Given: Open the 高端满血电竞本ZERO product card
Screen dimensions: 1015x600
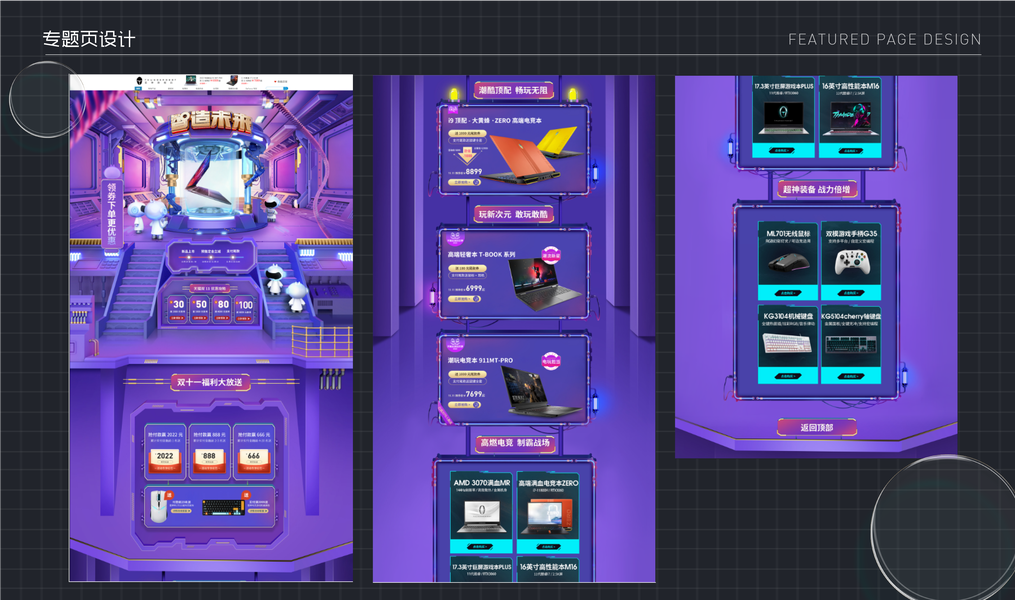Looking at the screenshot, I should pyautogui.click(x=548, y=513).
